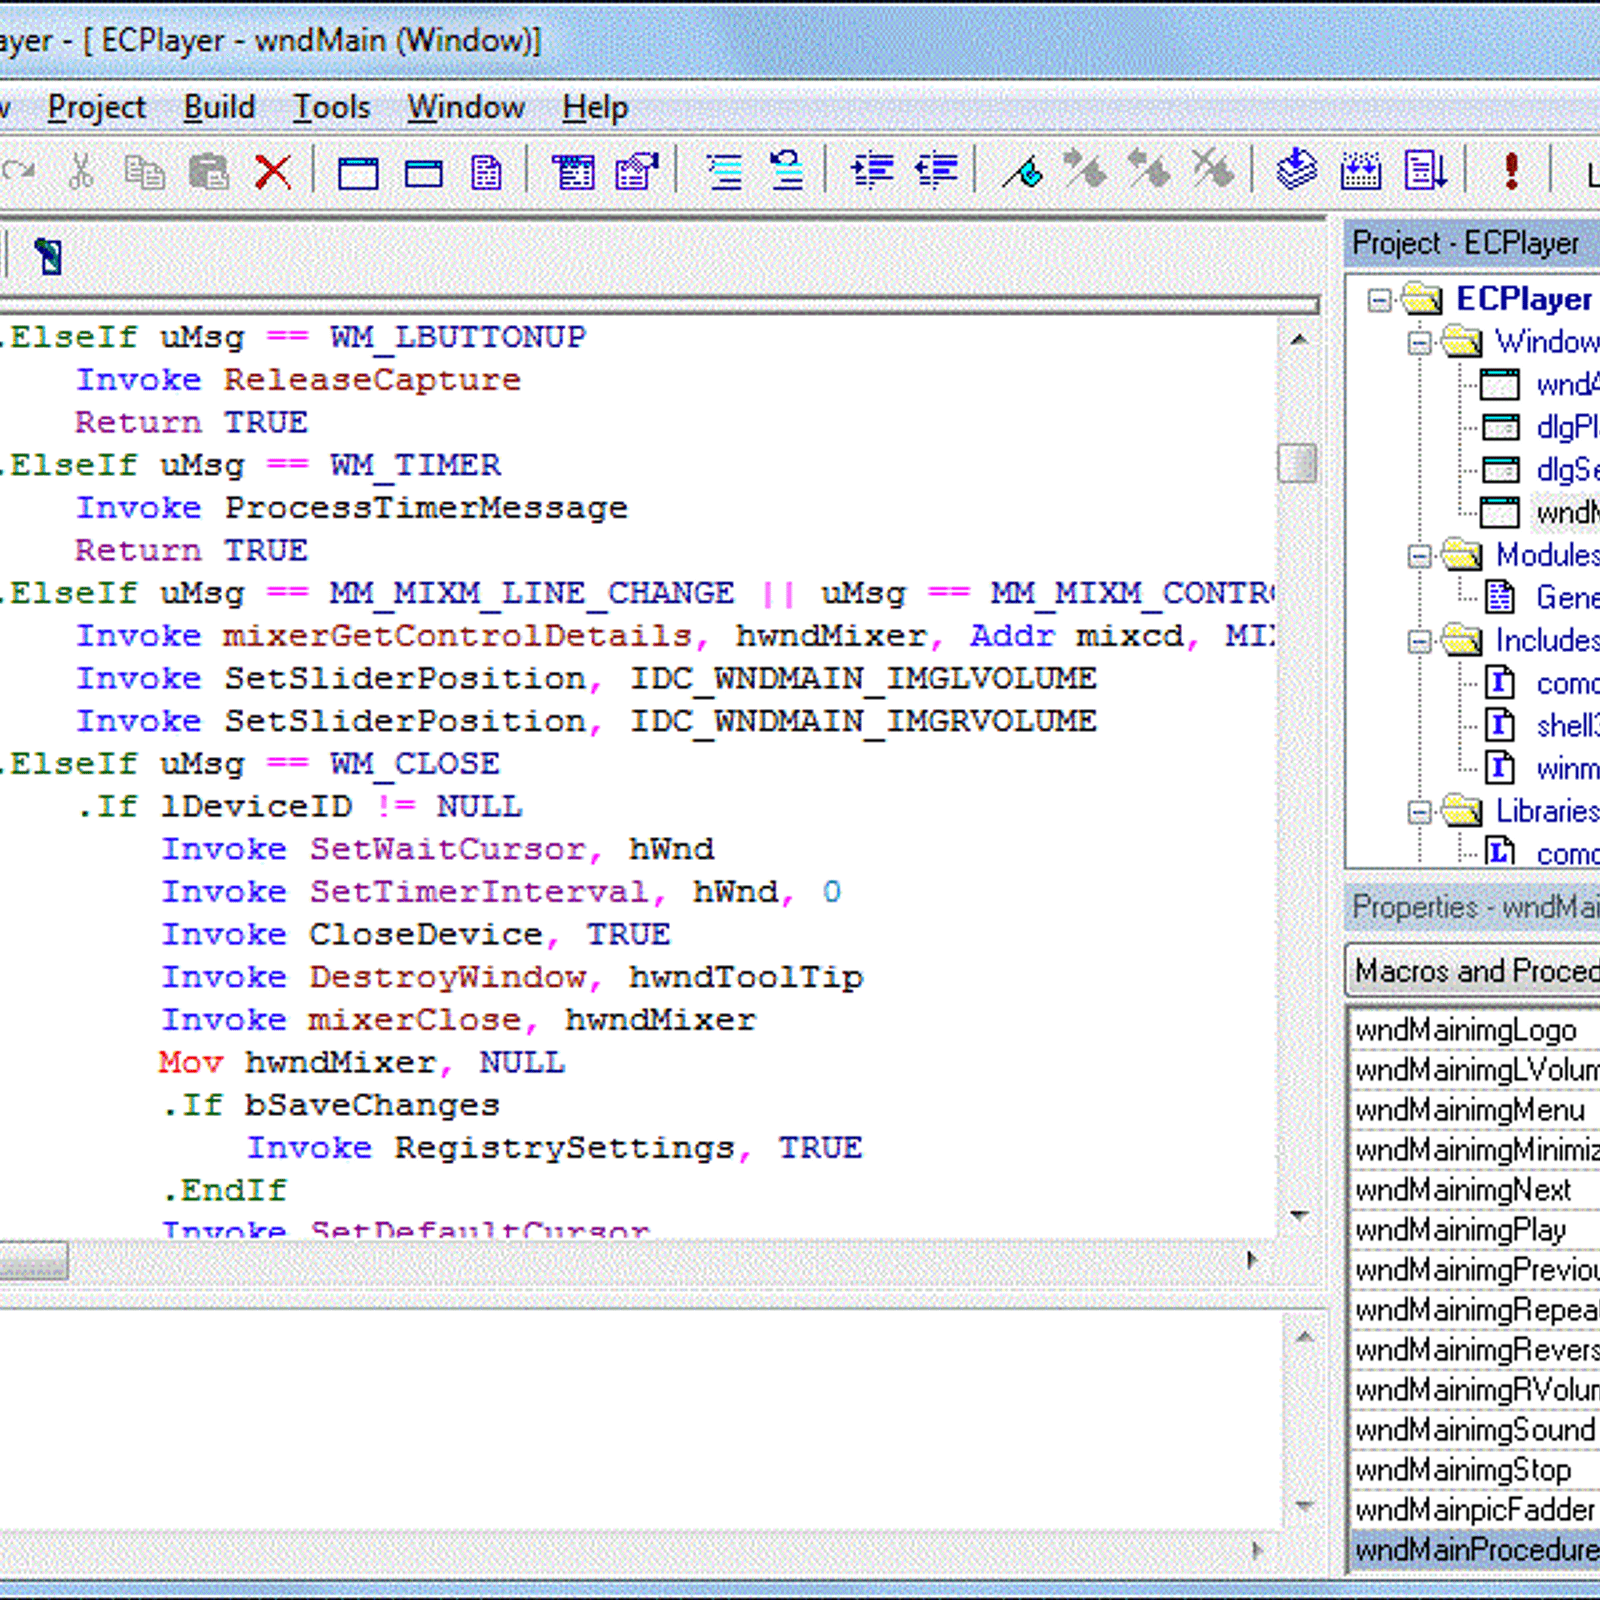
Task: Click the Redo arrow icon at the toolbar's left
Action: (x=18, y=172)
